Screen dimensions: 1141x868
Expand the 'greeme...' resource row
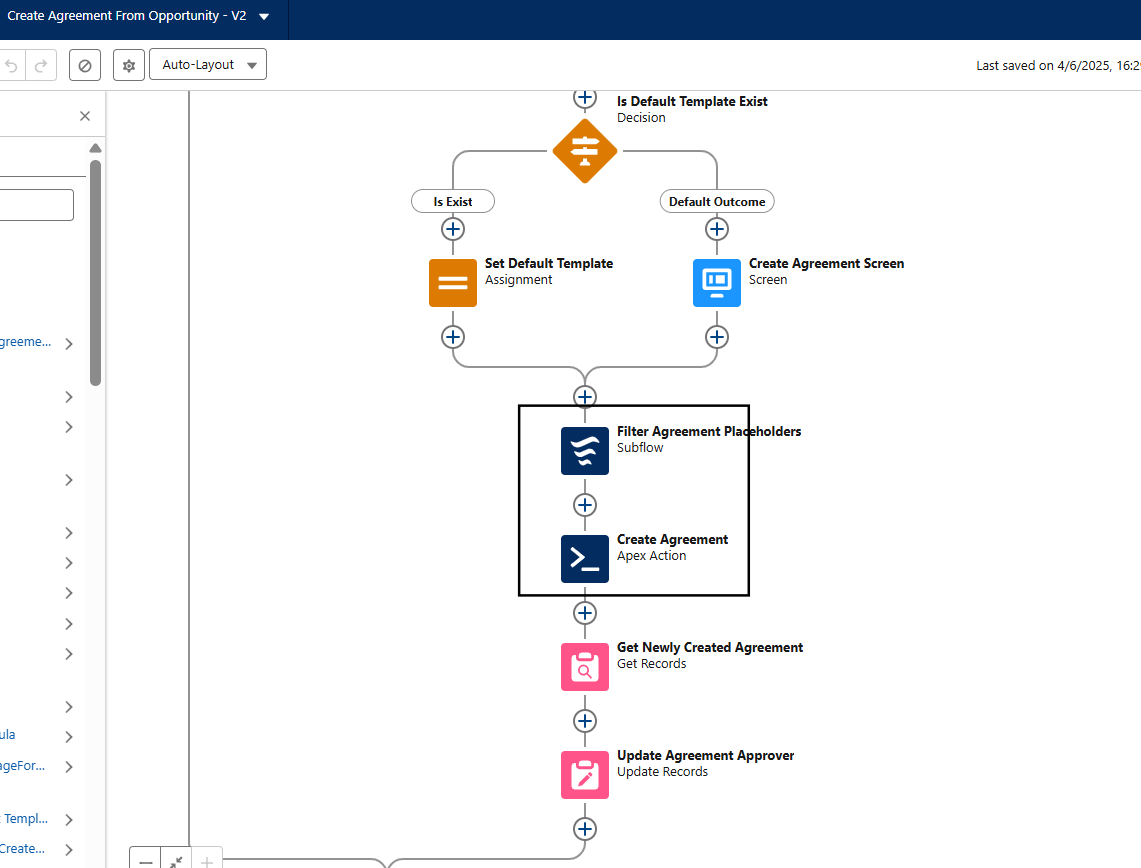point(69,343)
